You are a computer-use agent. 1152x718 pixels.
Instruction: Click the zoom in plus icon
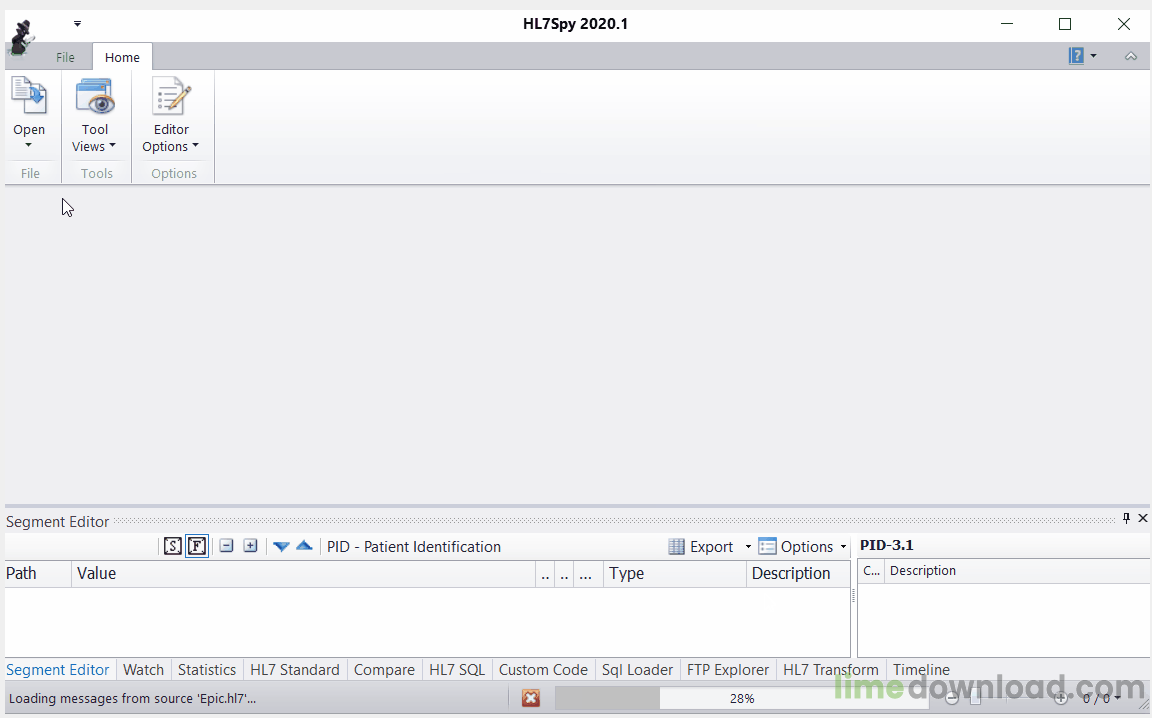tap(1060, 699)
